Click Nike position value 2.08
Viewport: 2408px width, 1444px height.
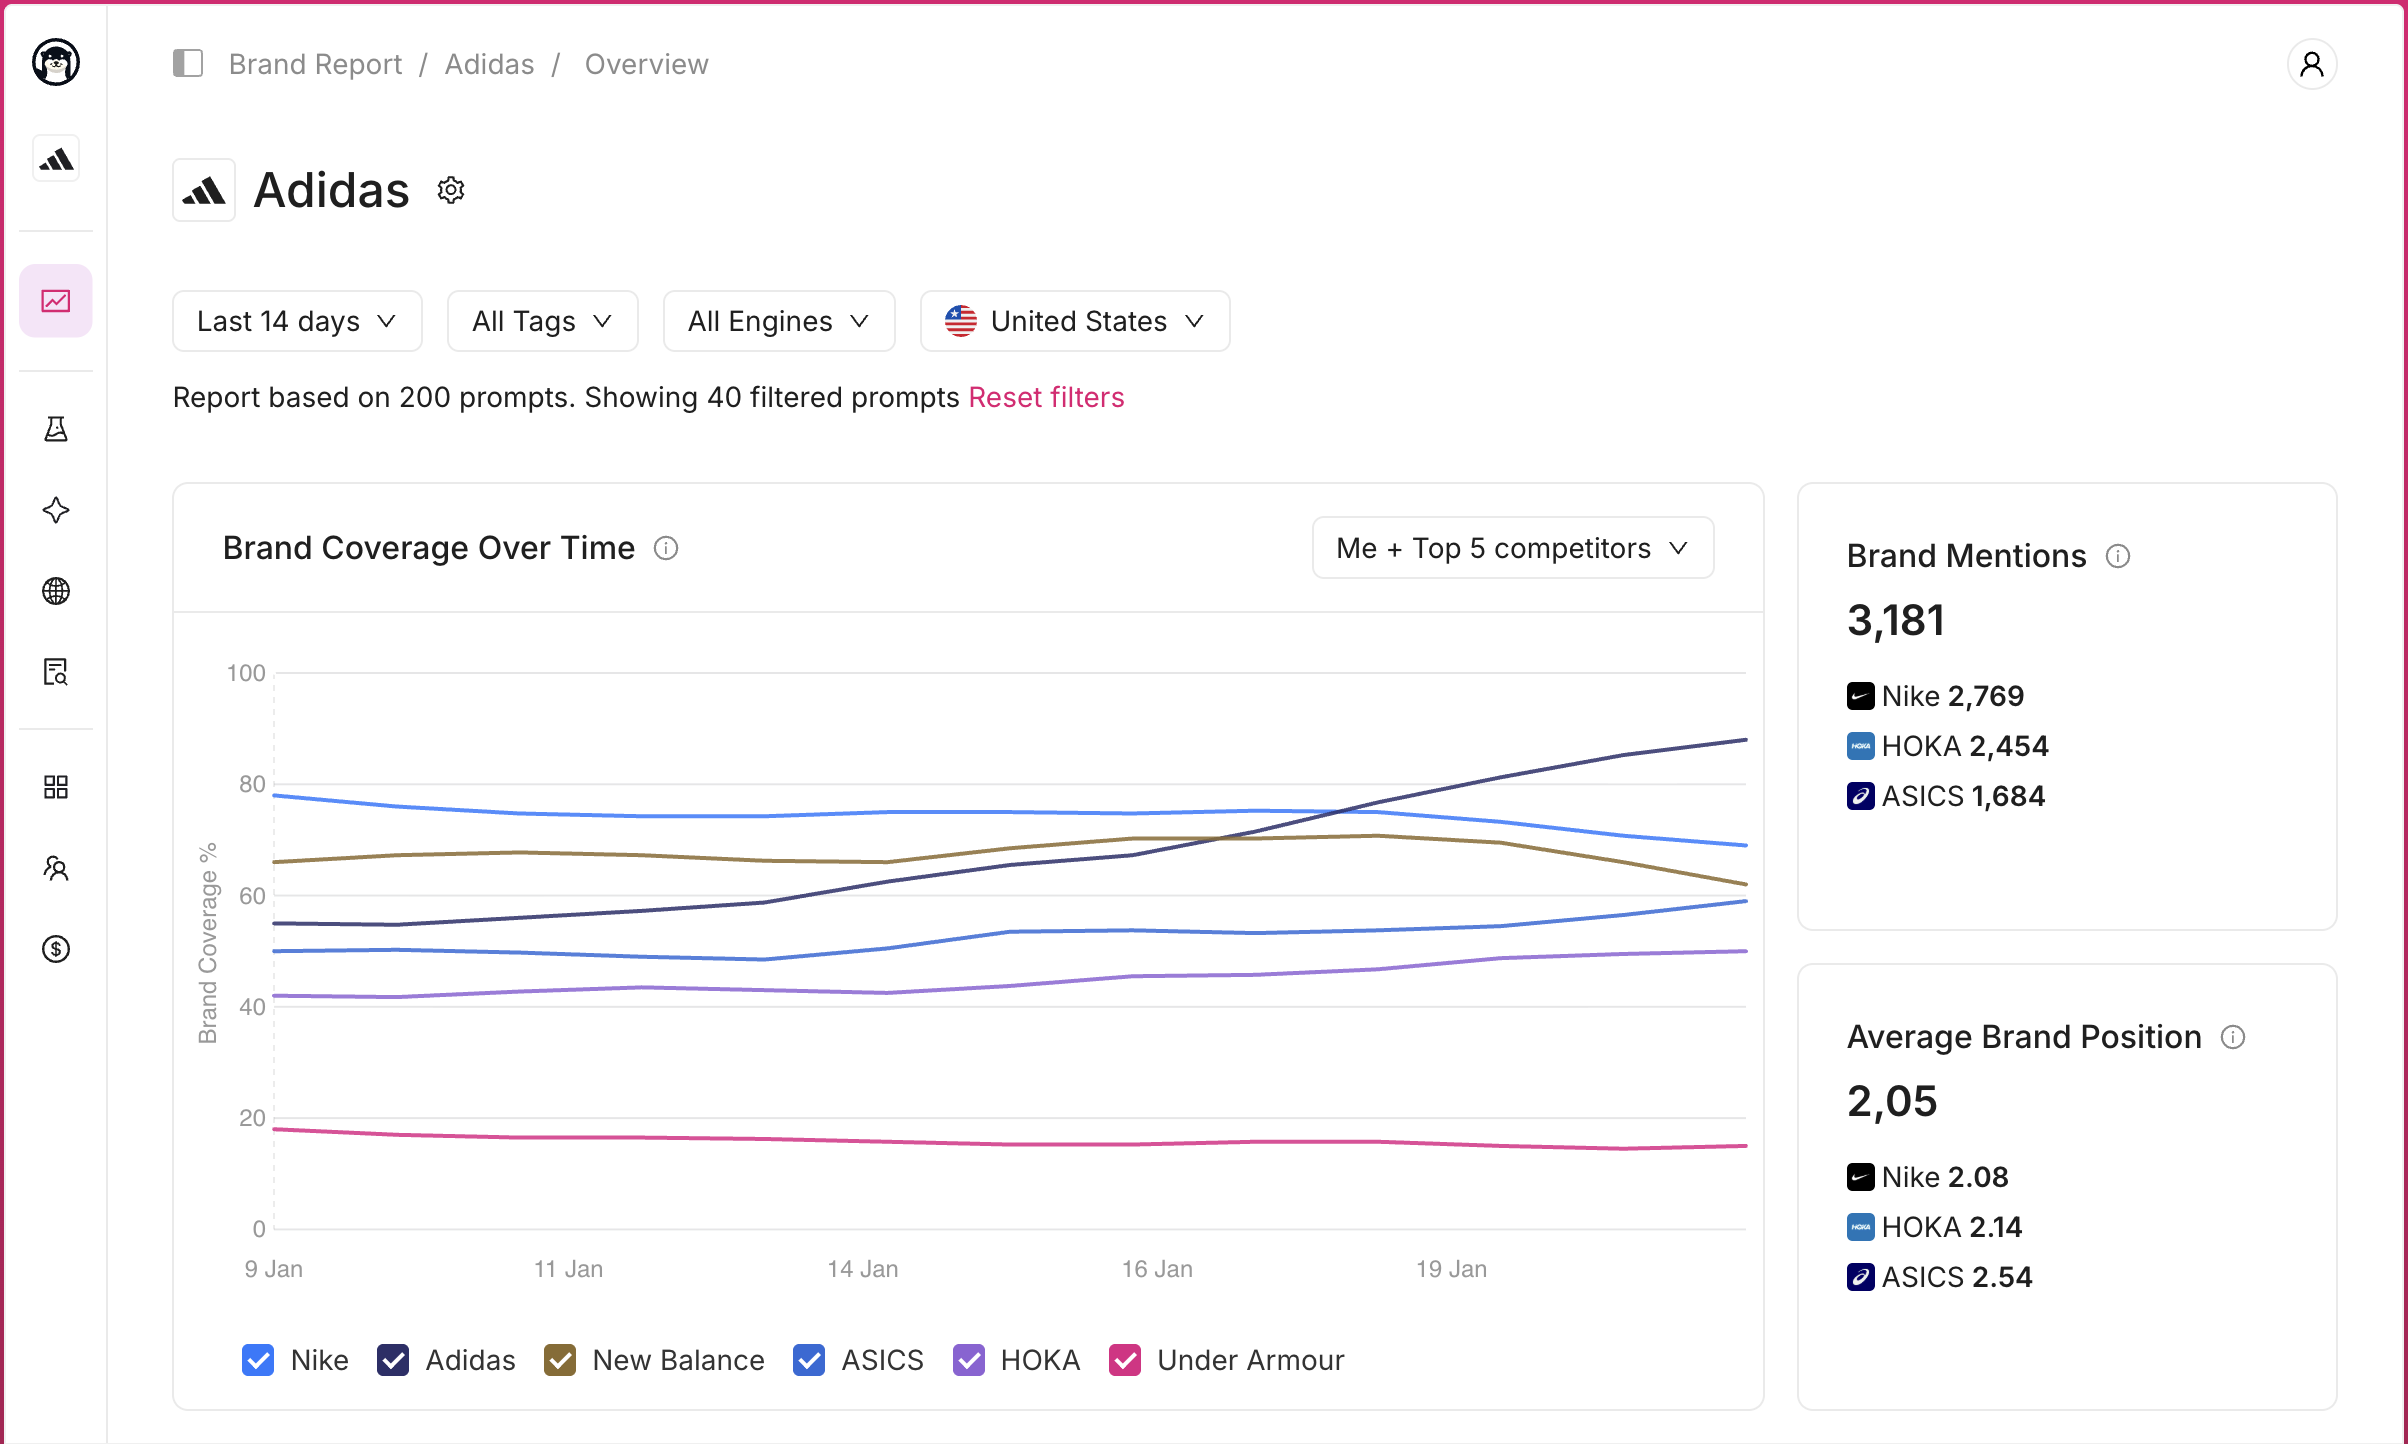pyautogui.click(x=1978, y=1177)
